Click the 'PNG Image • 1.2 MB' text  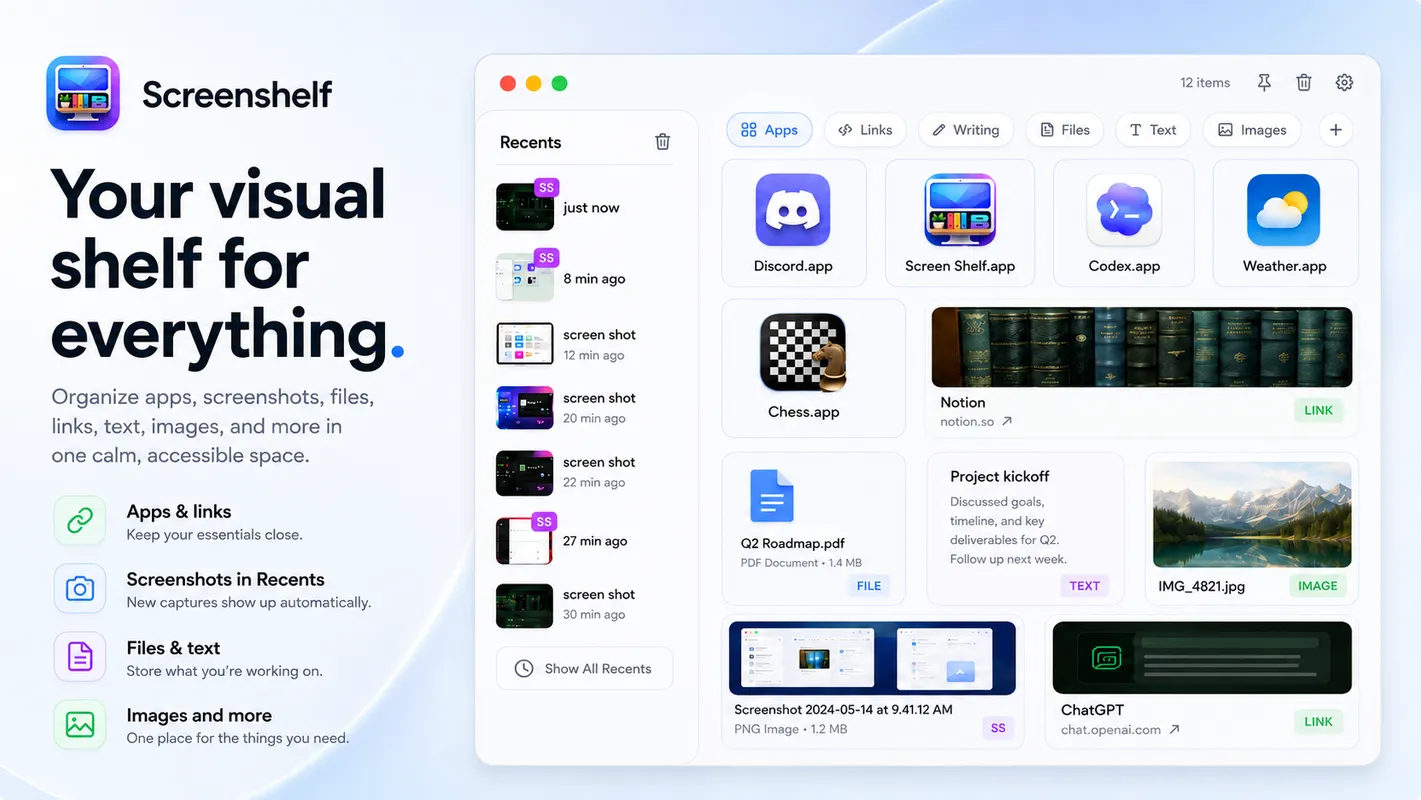(791, 729)
